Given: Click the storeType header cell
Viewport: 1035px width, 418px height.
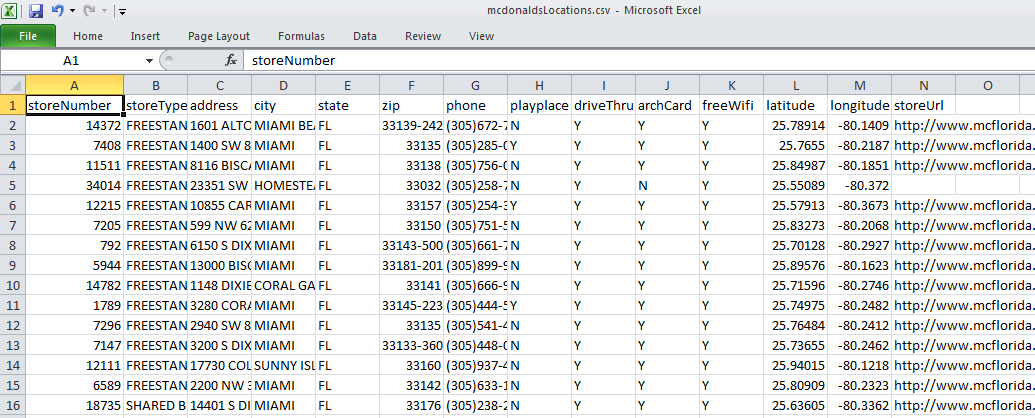Looking at the screenshot, I should (x=156, y=105).
